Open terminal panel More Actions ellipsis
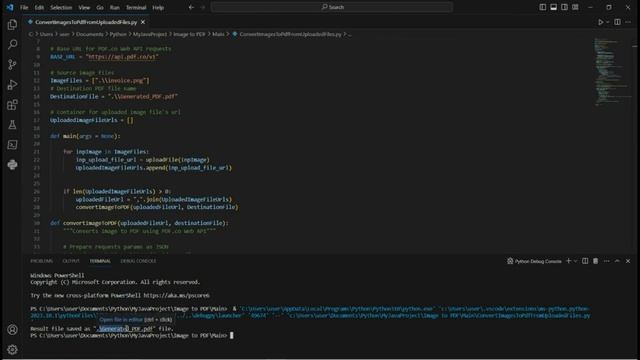The height and width of the screenshot is (360, 640). [x=607, y=261]
